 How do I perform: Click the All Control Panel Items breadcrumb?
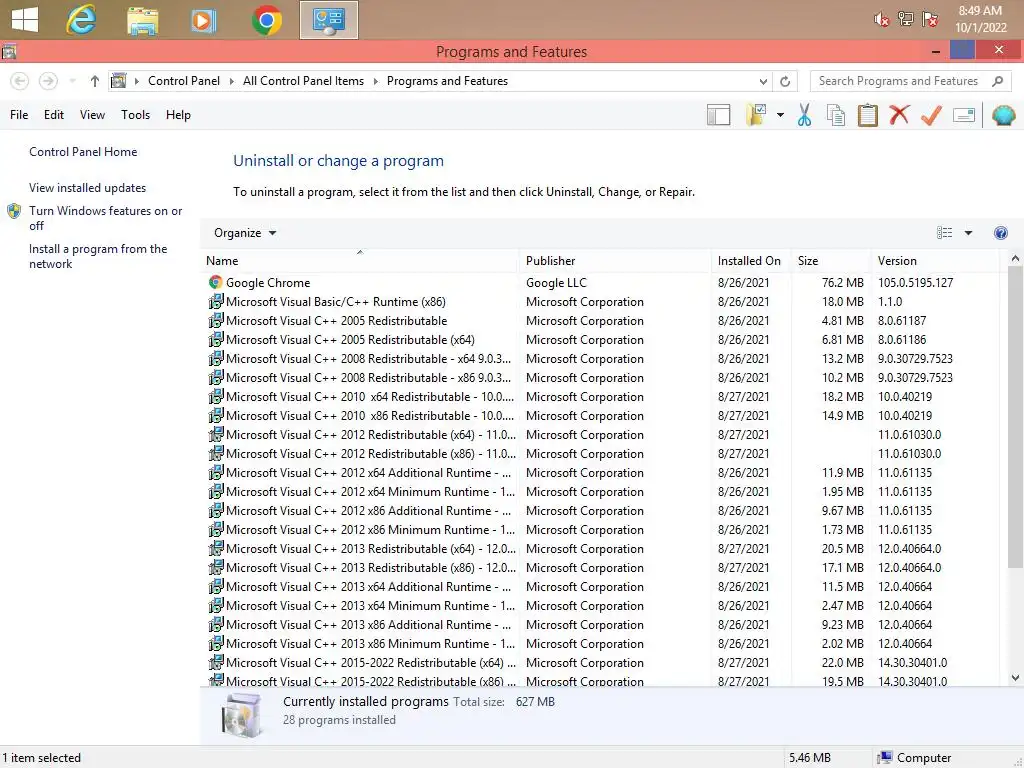(303, 81)
